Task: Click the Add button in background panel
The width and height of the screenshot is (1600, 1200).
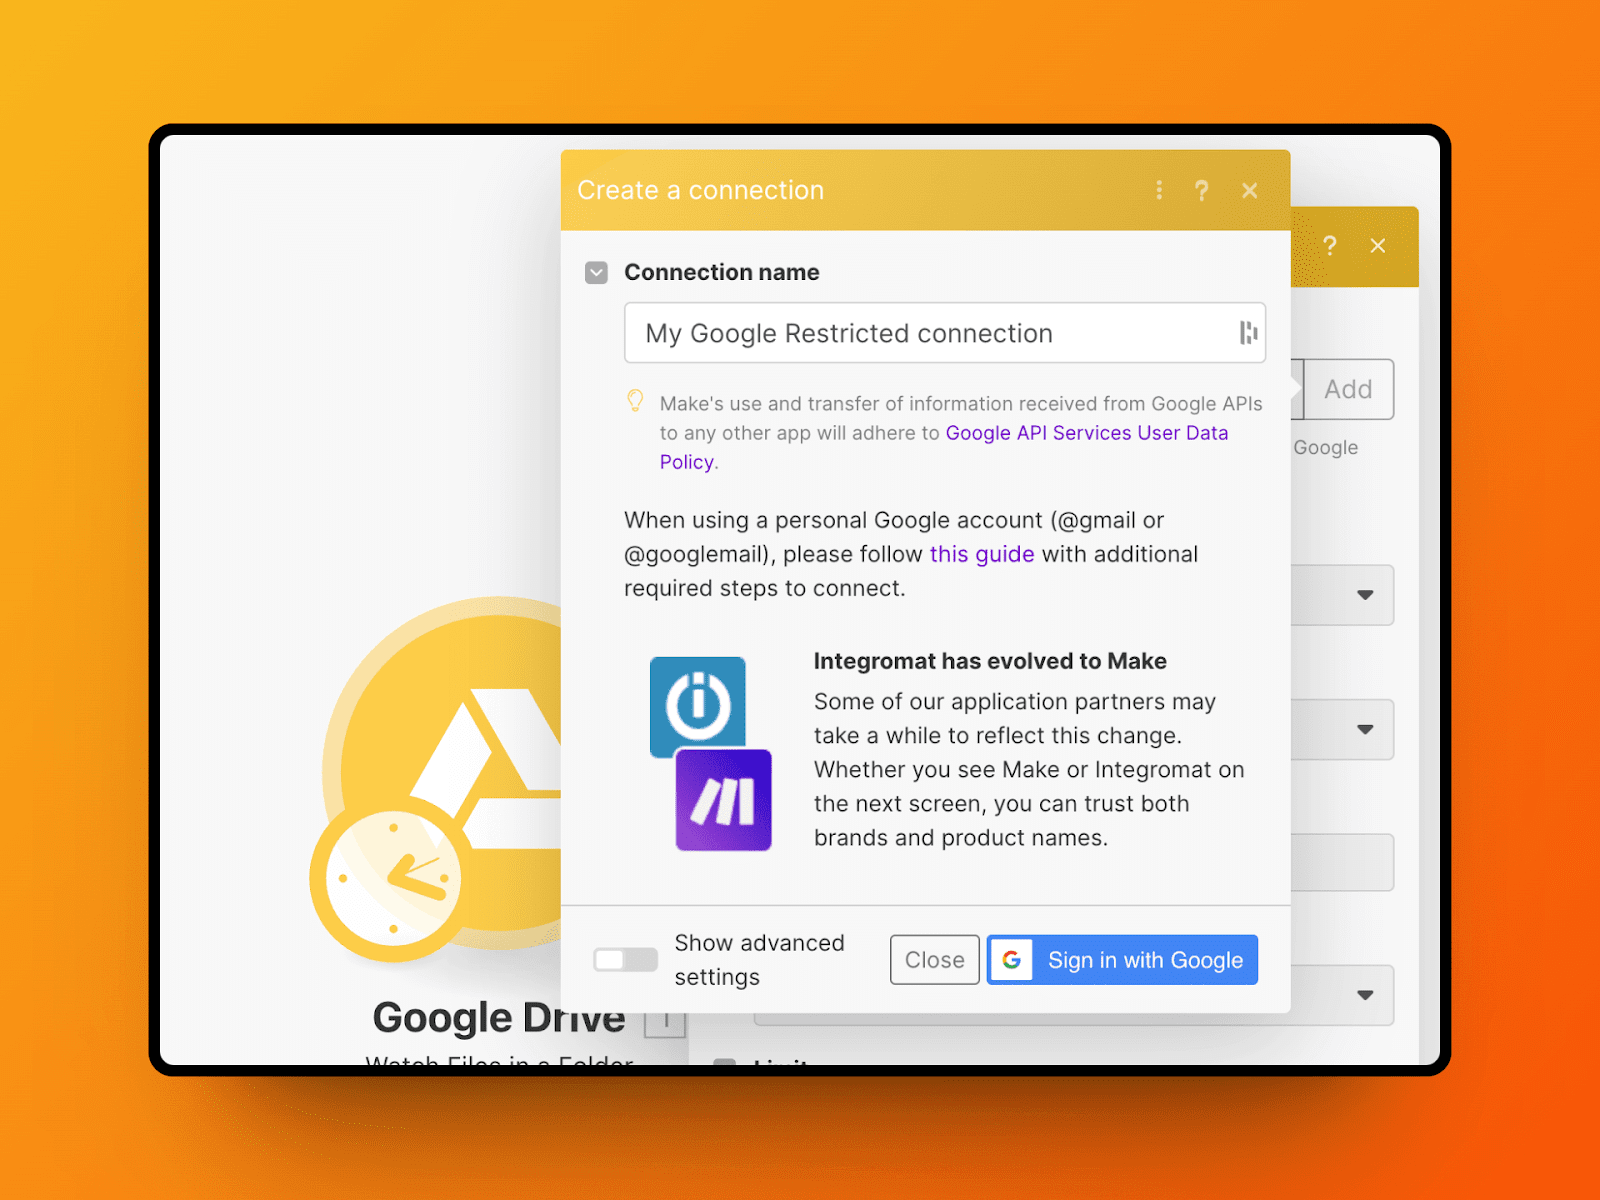Action: 1348,389
